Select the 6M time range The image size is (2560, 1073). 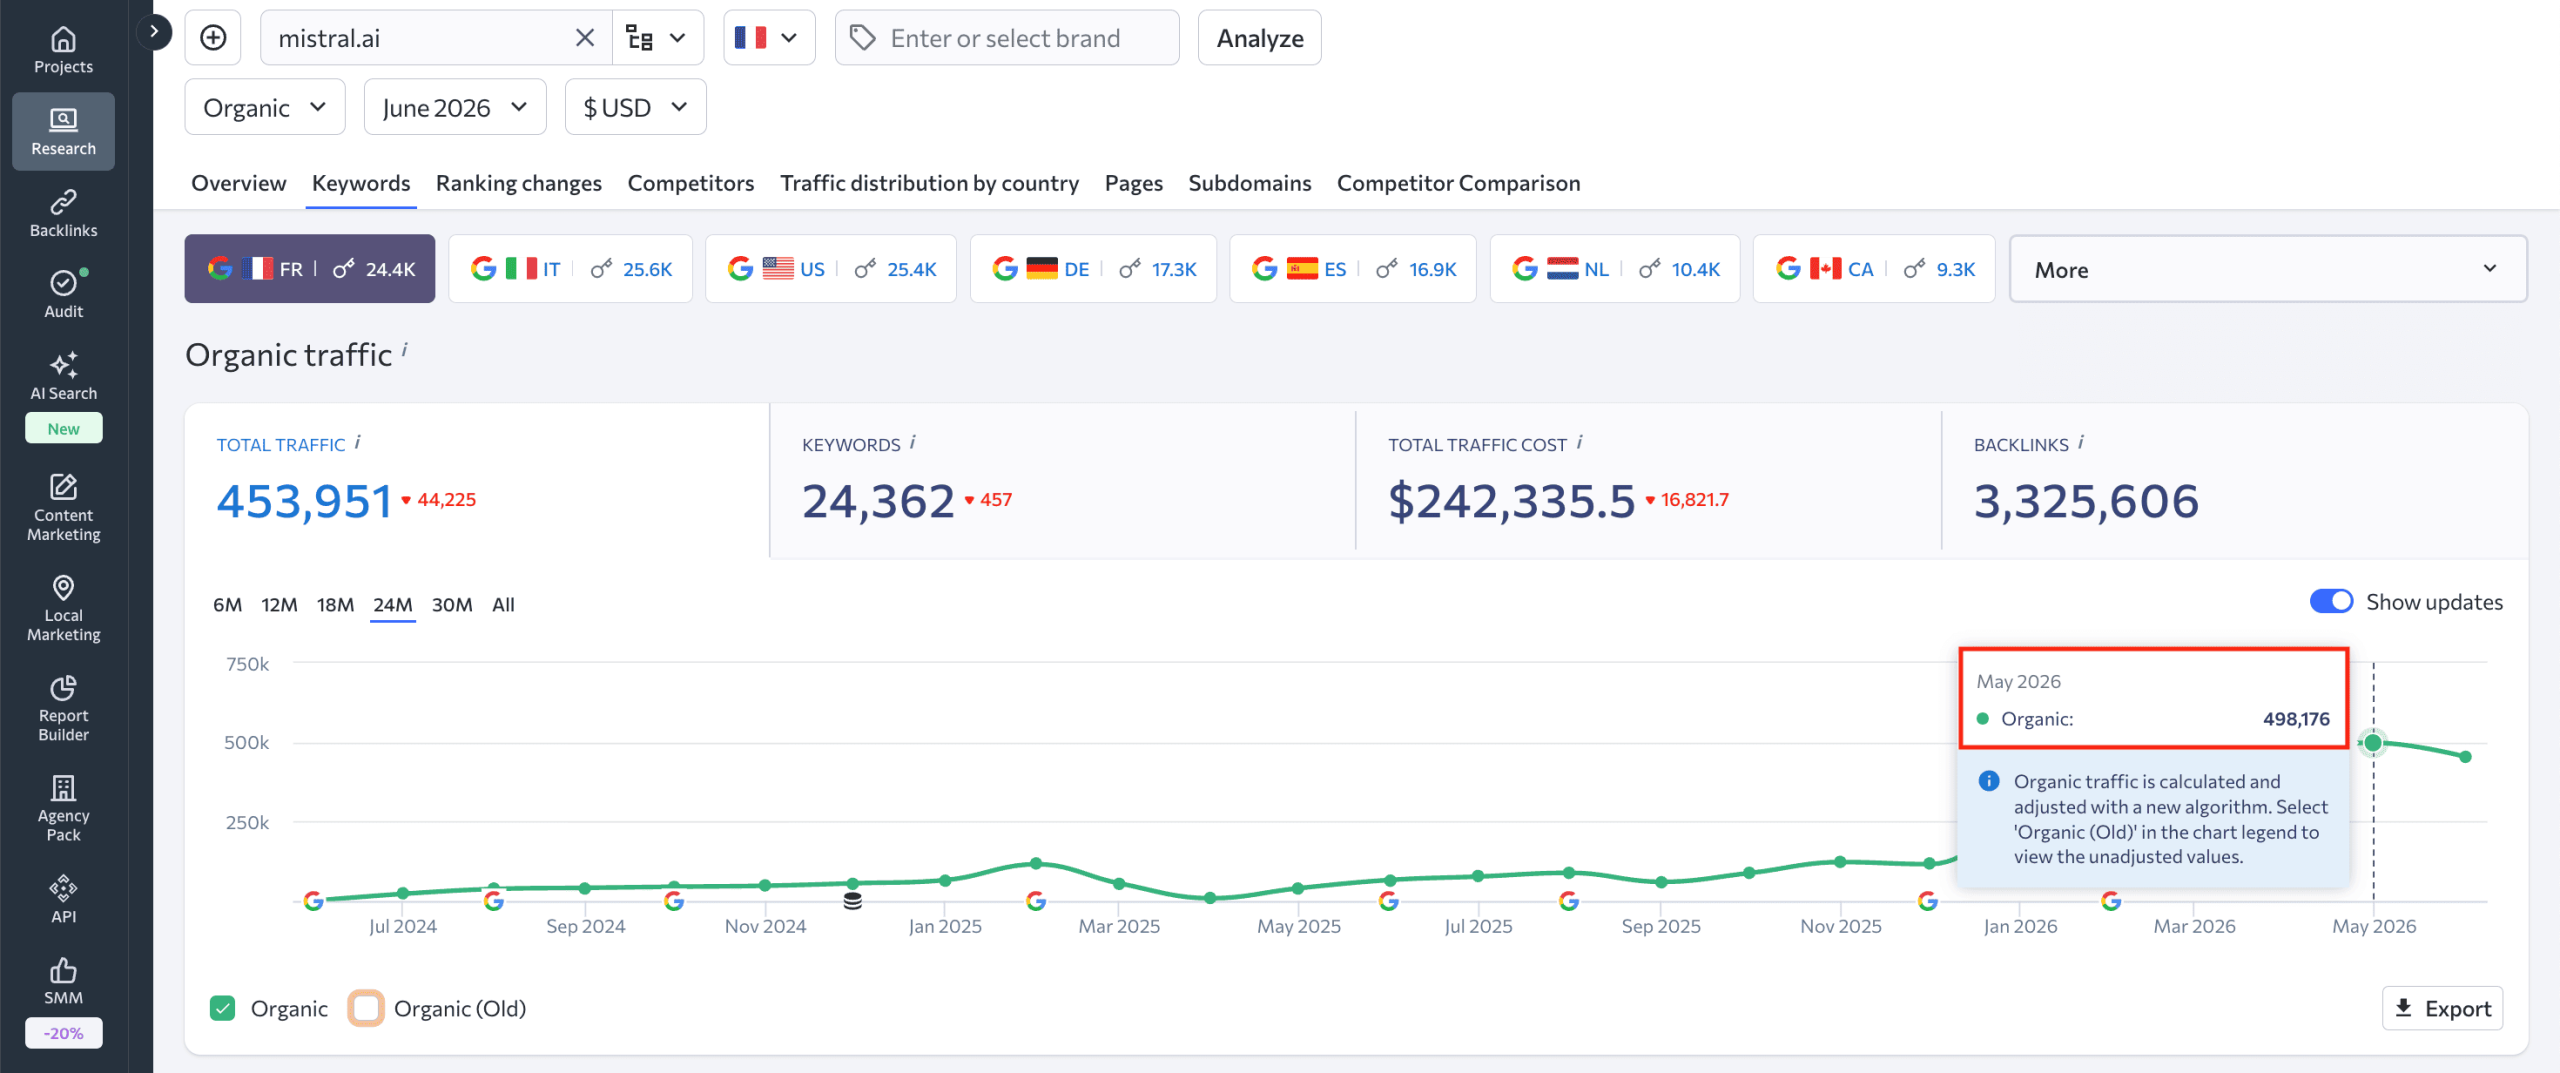pos(228,605)
